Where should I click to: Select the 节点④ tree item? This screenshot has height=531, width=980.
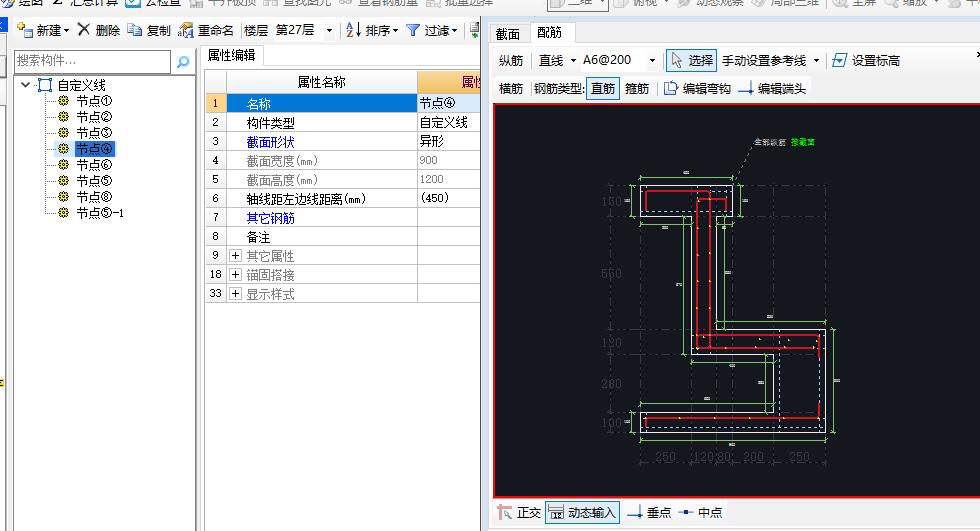pos(94,149)
